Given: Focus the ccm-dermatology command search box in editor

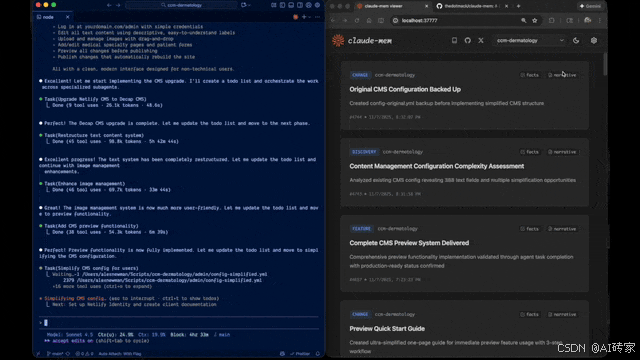Looking at the screenshot, I should 181,5.
